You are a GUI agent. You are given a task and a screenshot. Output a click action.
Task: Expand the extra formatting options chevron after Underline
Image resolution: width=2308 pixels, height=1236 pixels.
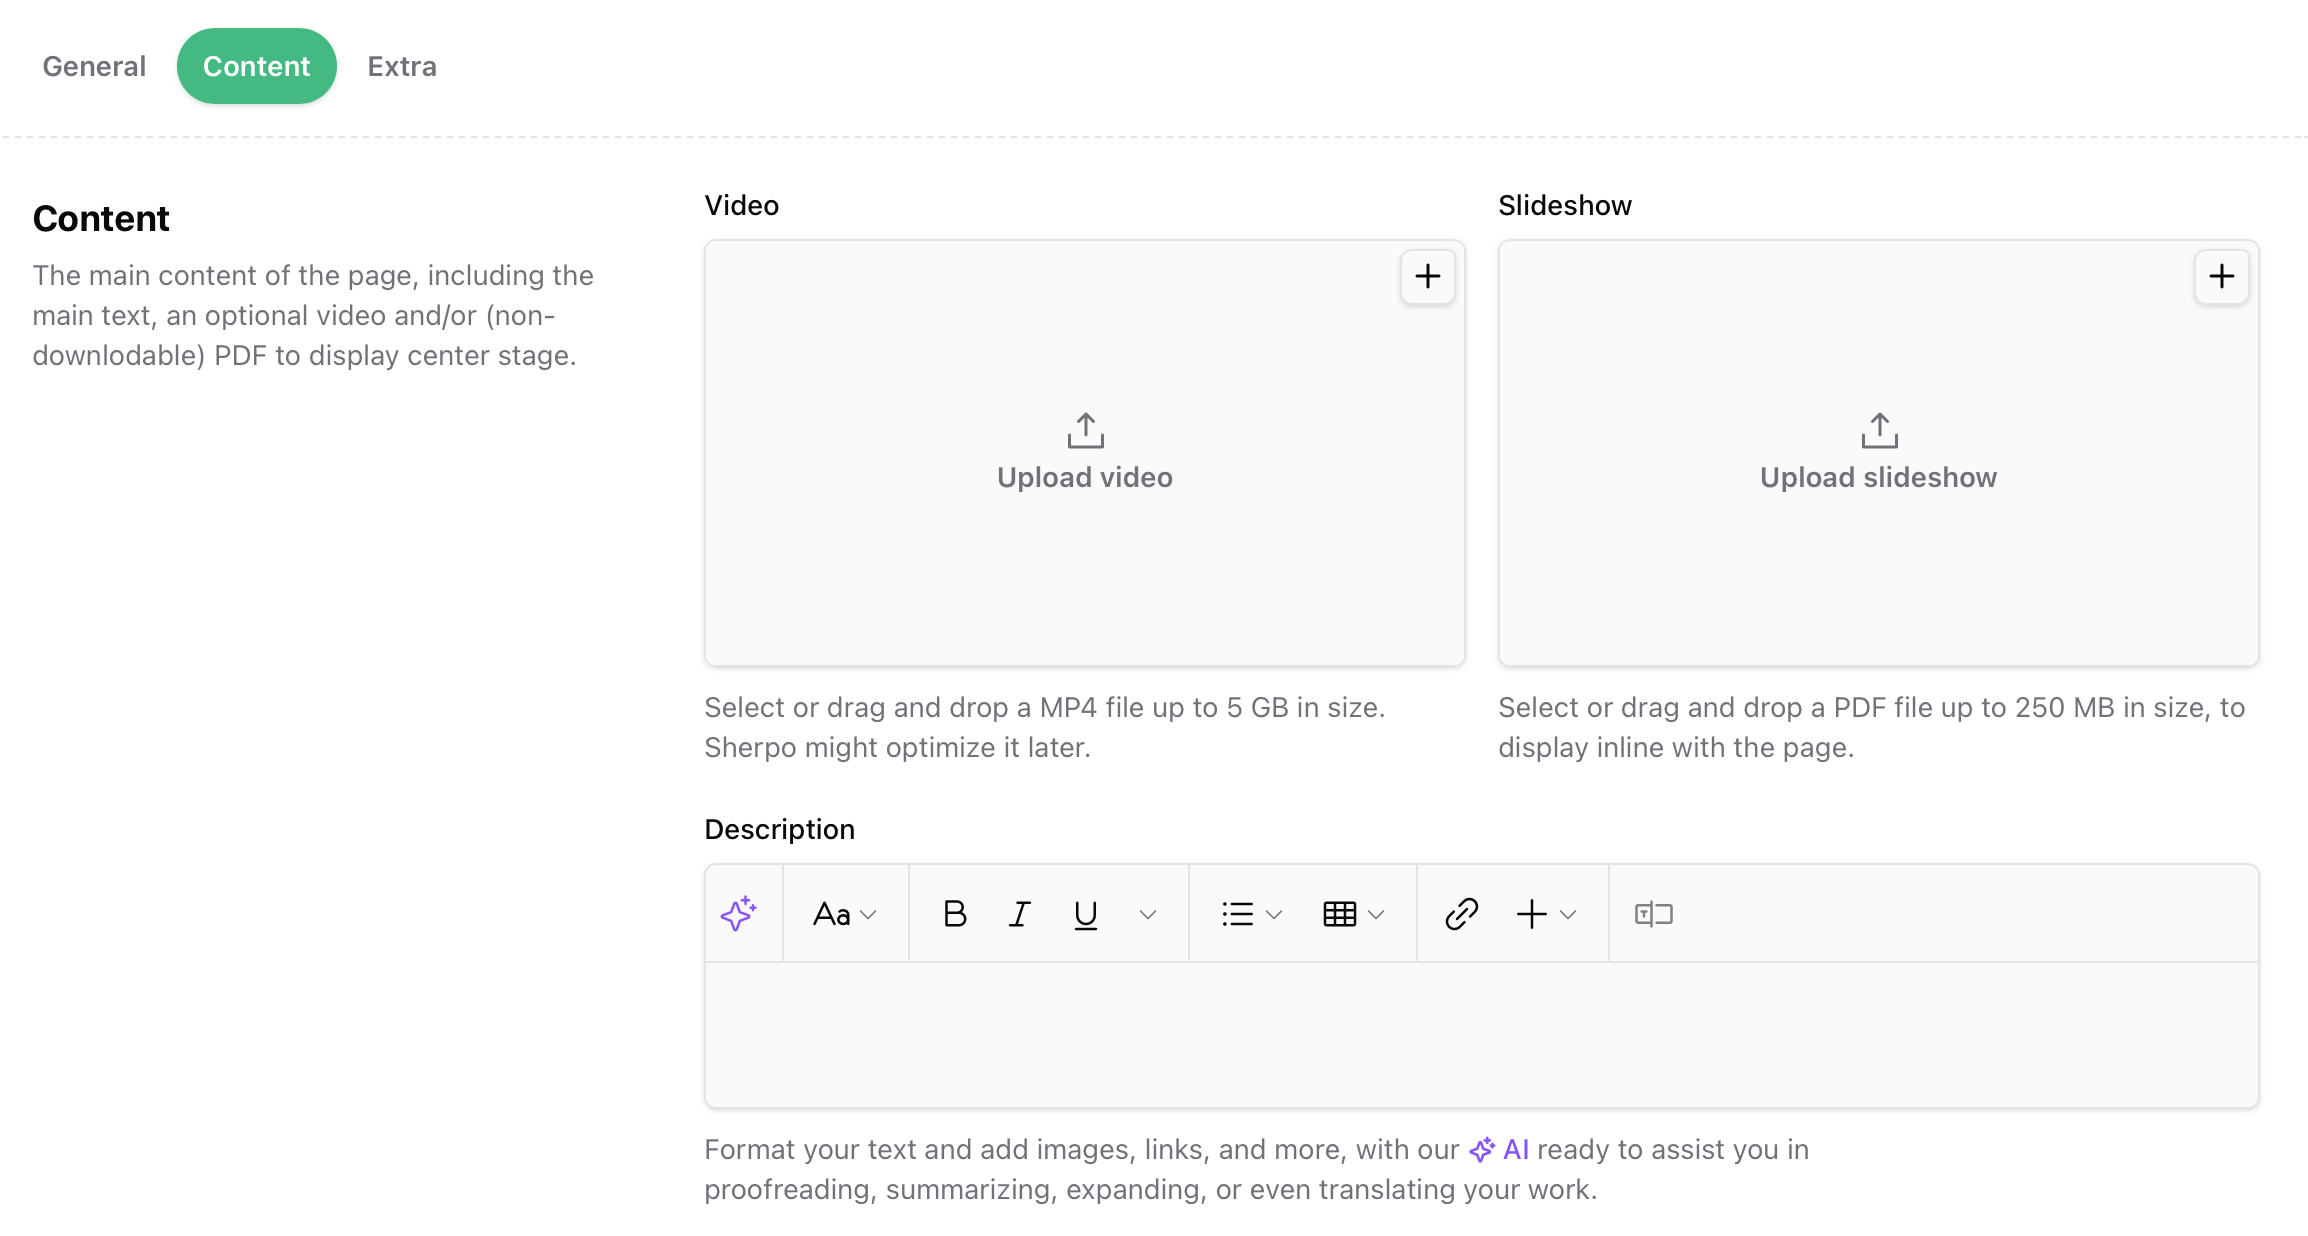(1147, 913)
